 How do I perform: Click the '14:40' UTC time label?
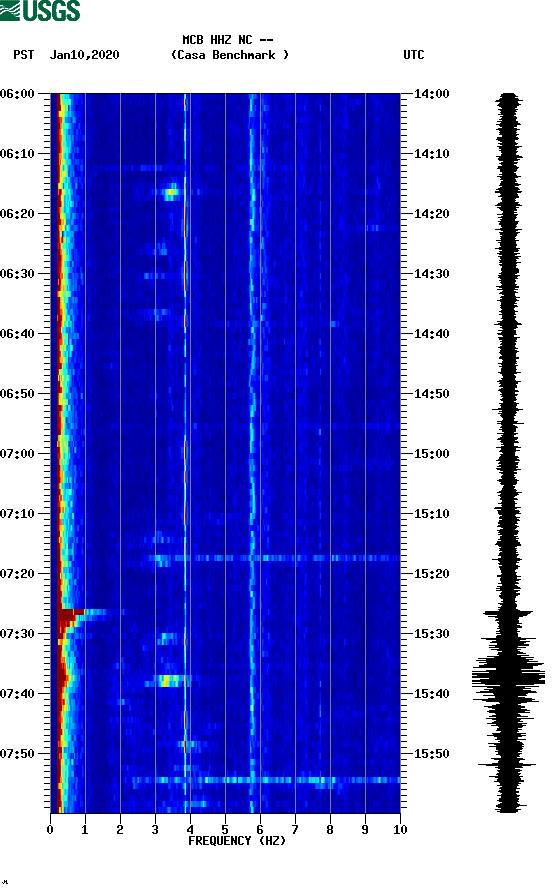coord(431,333)
